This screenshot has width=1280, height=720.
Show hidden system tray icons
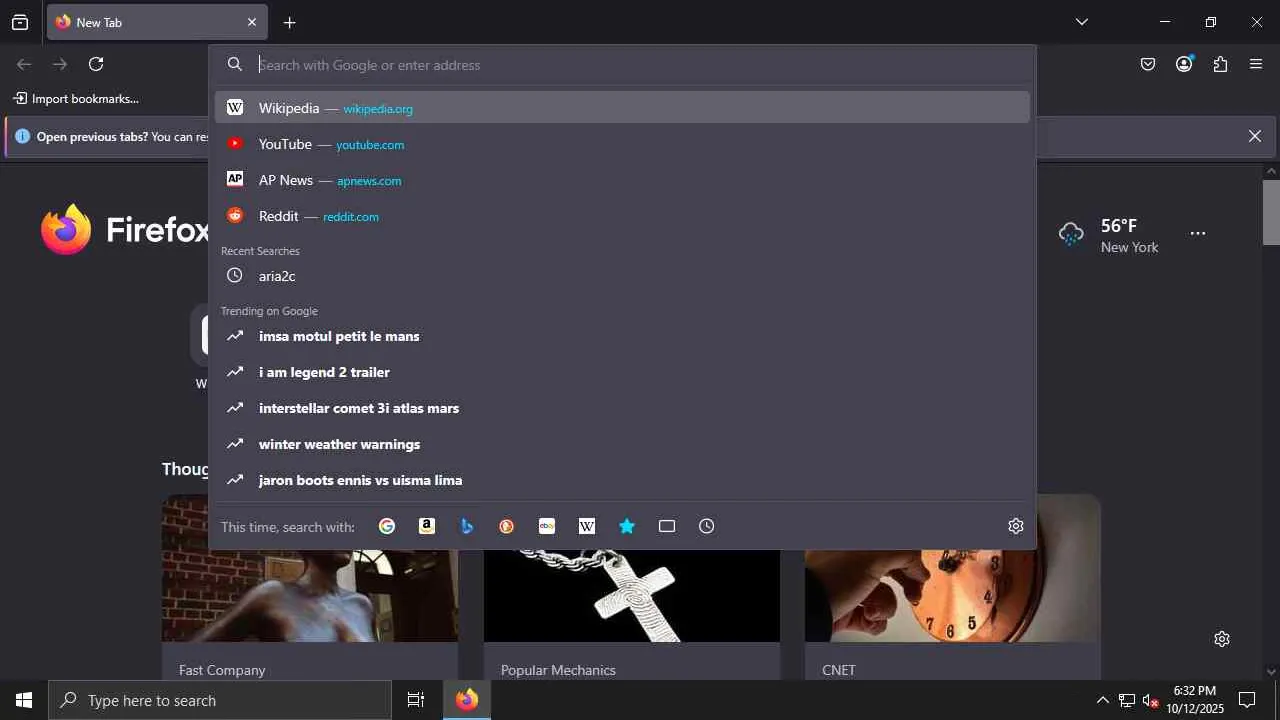coord(1102,700)
